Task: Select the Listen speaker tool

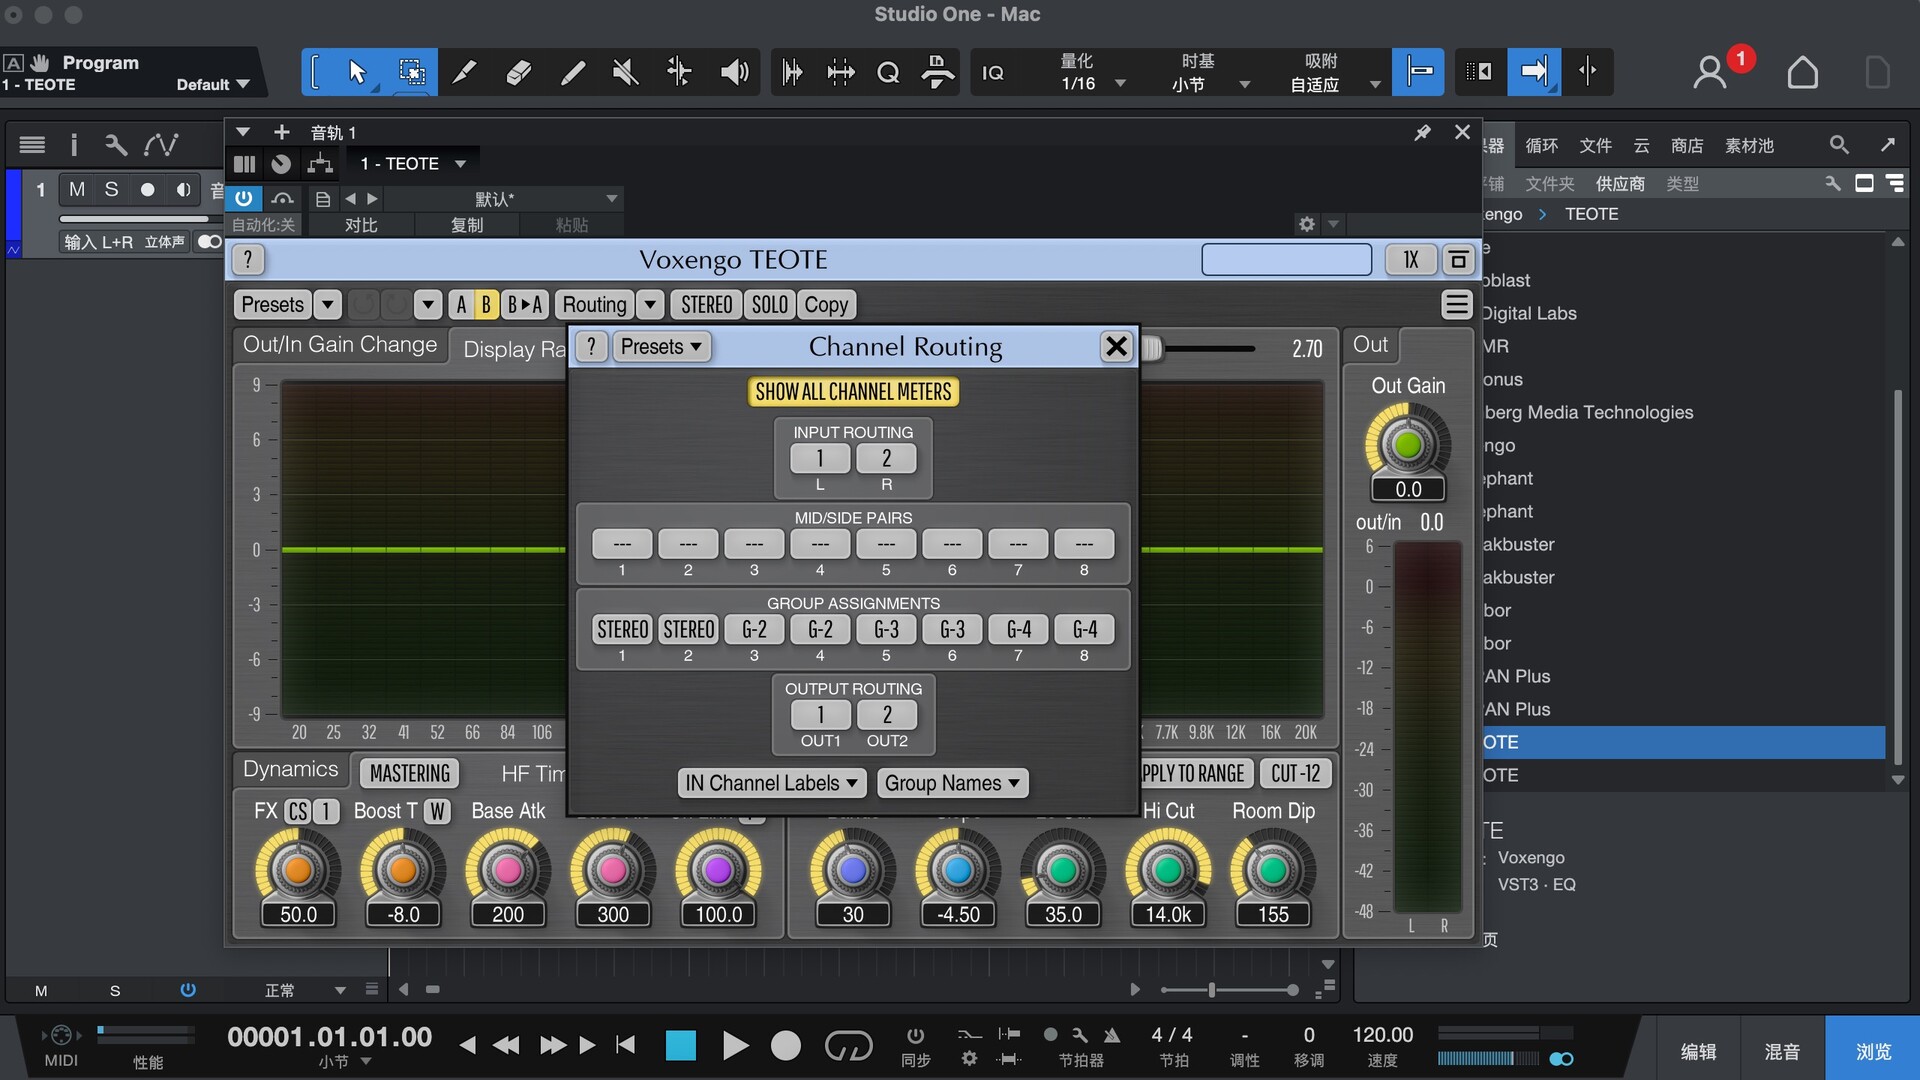Action: [x=734, y=72]
